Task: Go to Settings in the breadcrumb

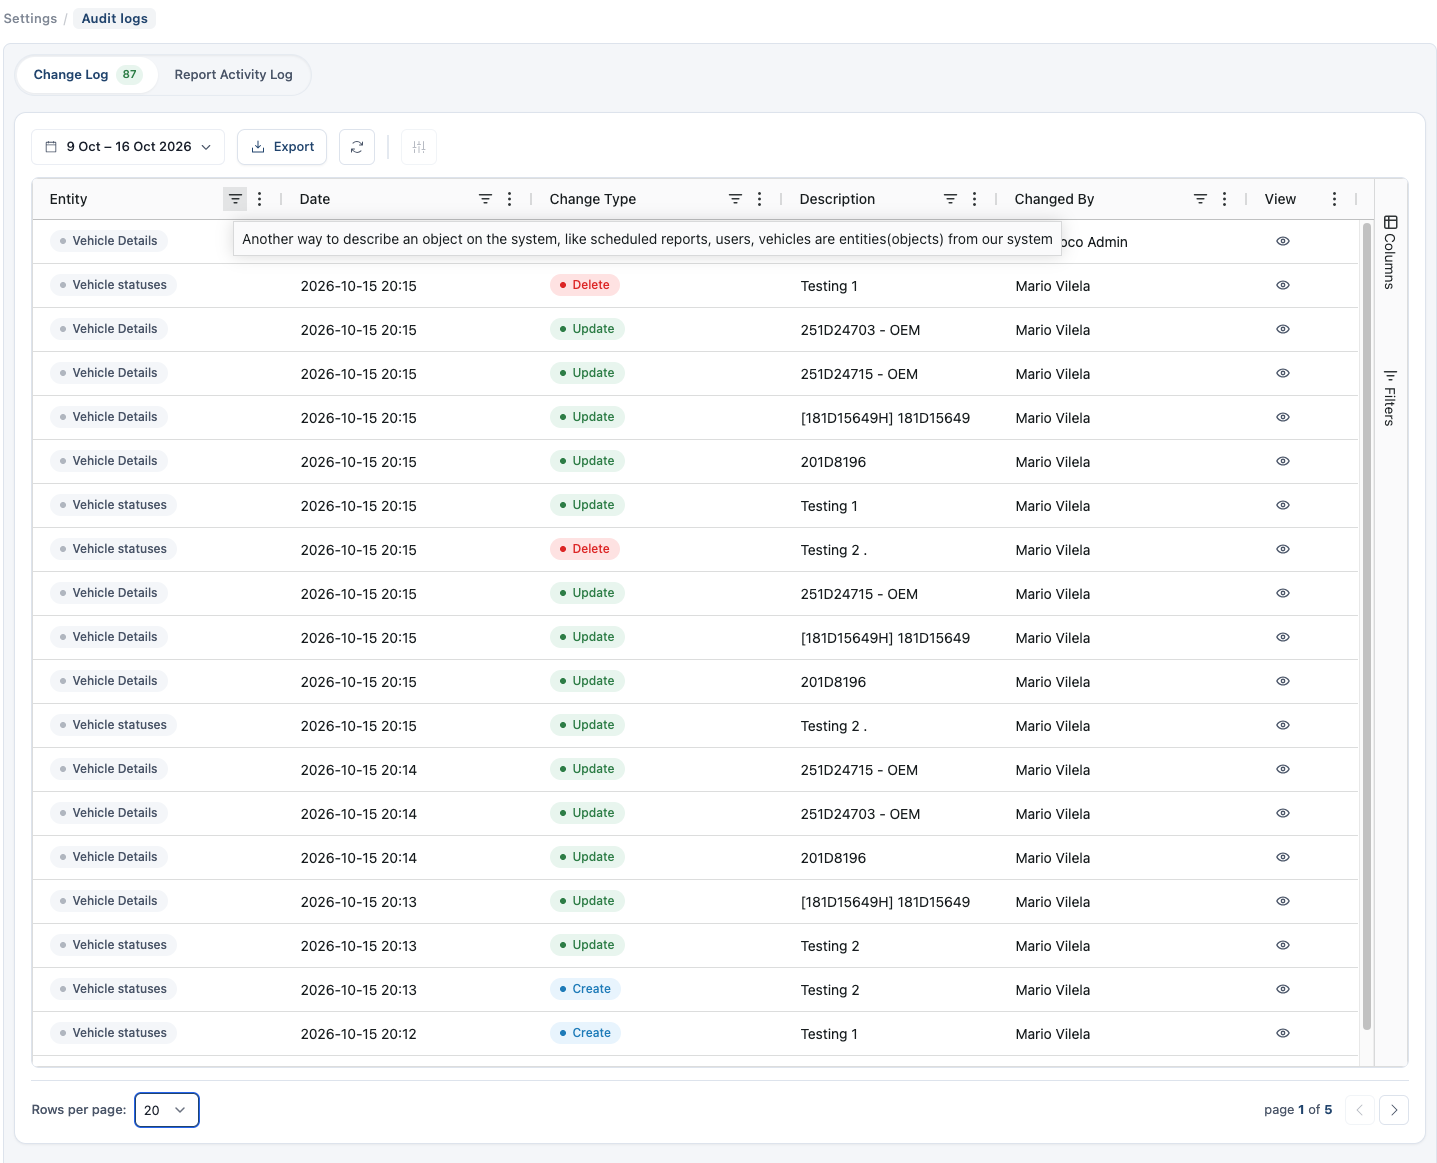Action: tap(30, 19)
